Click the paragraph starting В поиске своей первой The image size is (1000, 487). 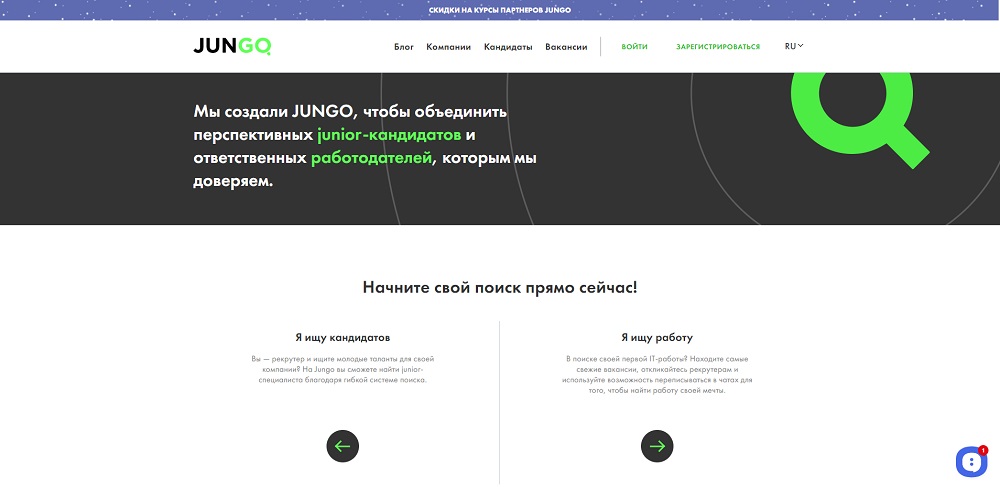657,375
